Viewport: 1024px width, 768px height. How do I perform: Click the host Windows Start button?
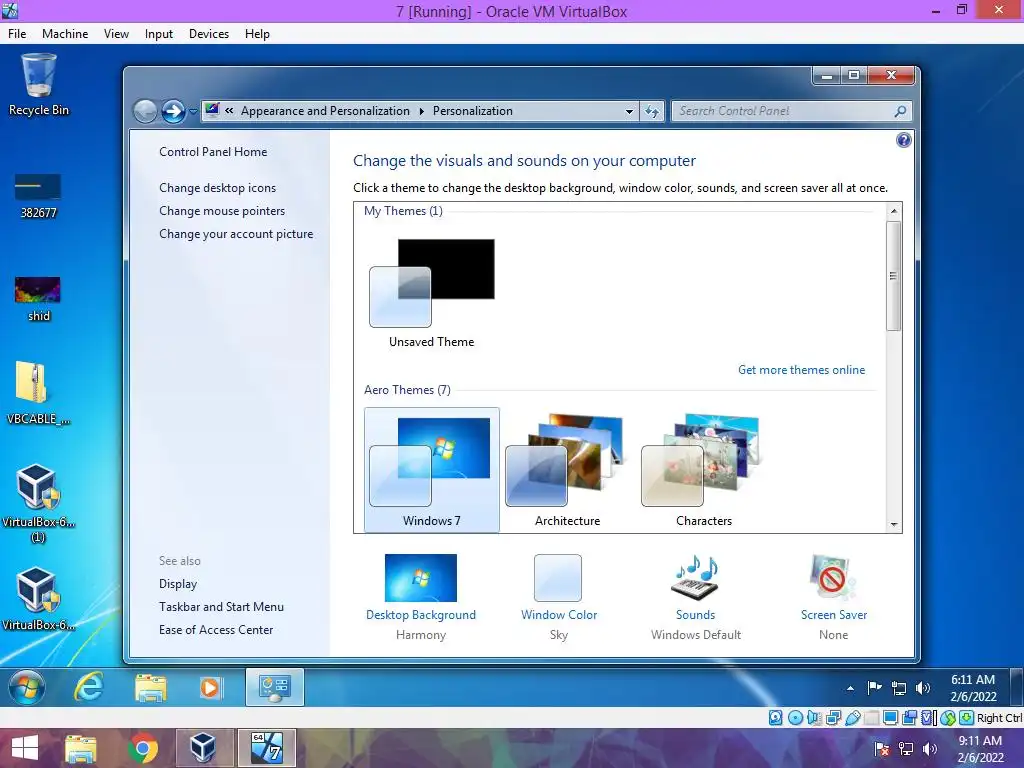[x=25, y=748]
